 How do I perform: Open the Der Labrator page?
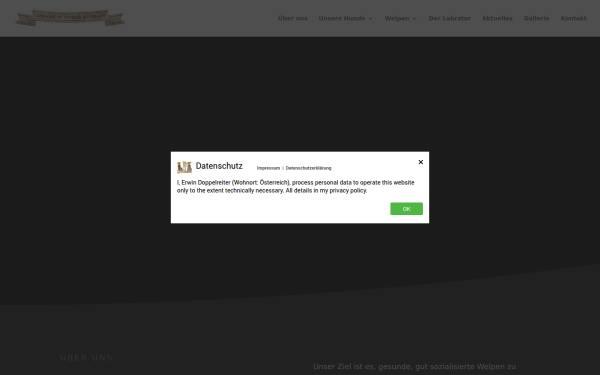(x=450, y=18)
